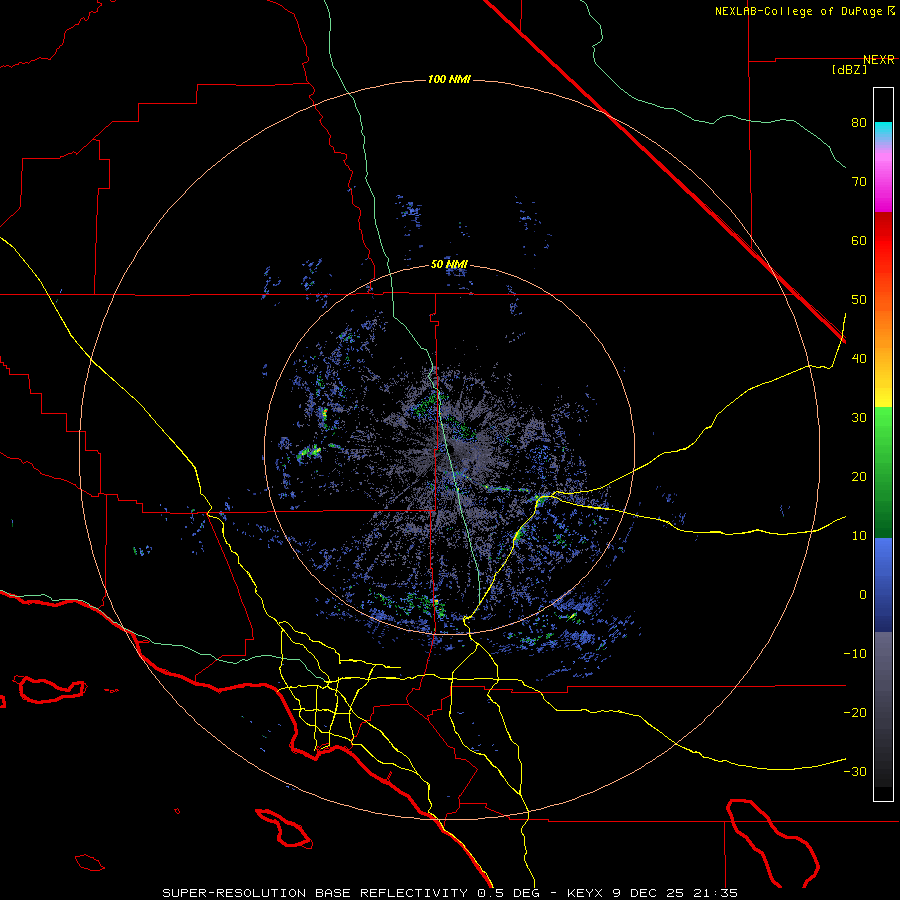900x900 pixels.
Task: Click the 50 NMI range ring label
Action: [x=449, y=265]
